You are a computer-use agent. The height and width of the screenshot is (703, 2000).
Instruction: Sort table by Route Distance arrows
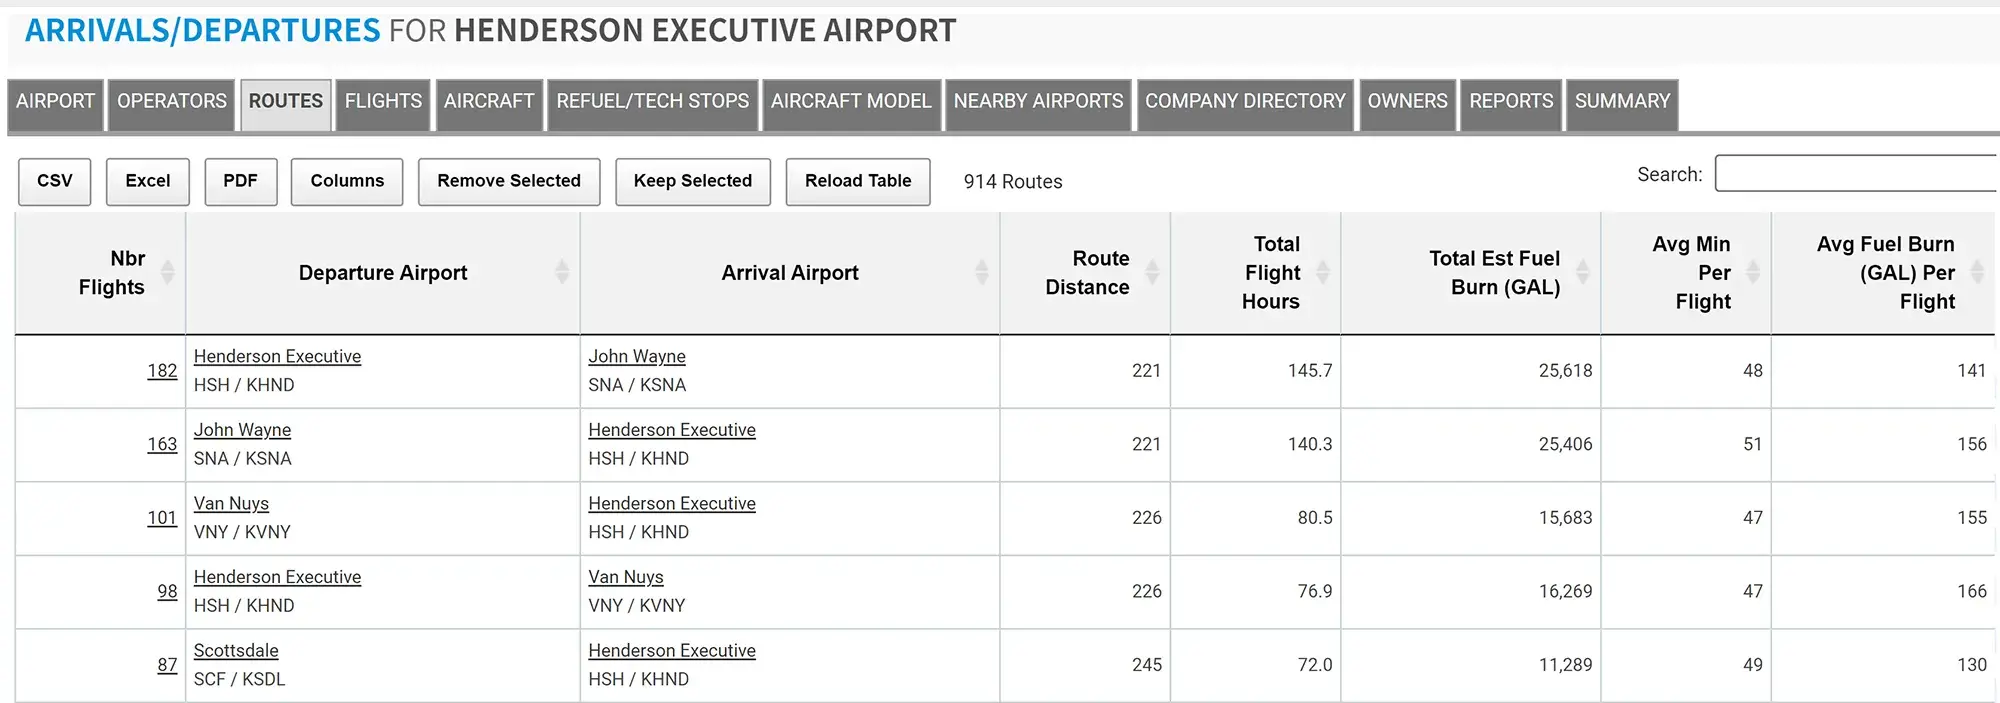1152,272
